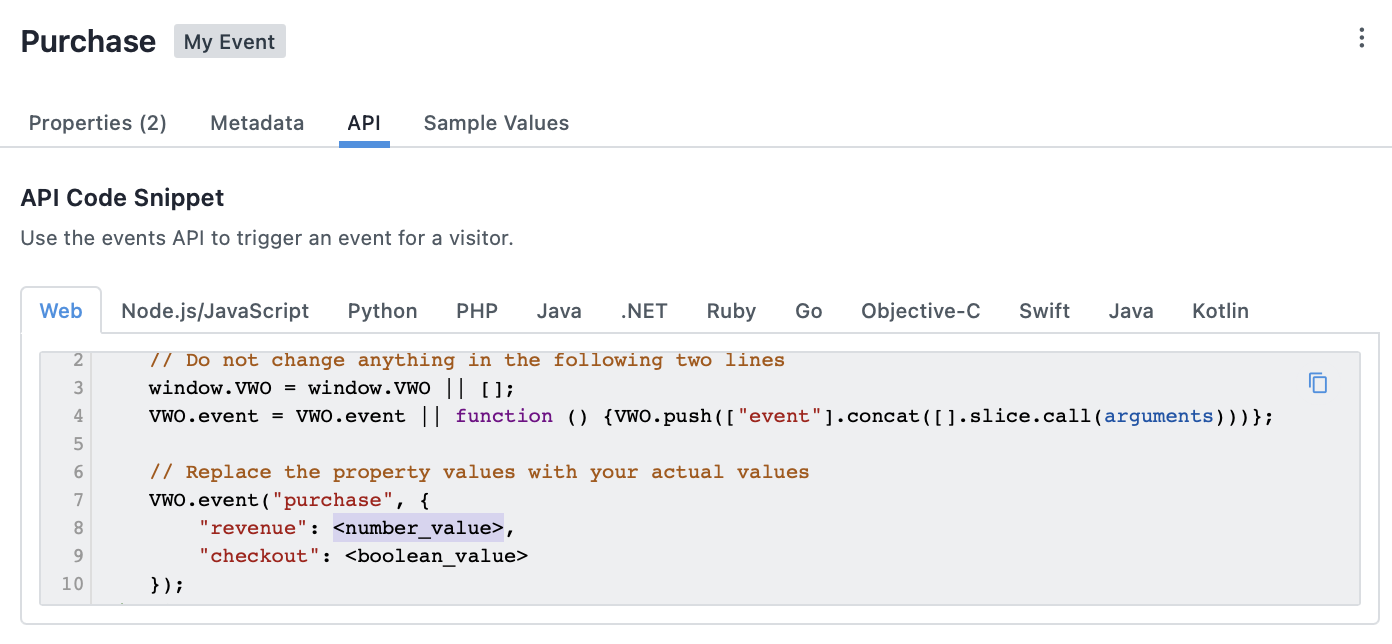Select the Java tab next to PHP

pyautogui.click(x=559, y=311)
